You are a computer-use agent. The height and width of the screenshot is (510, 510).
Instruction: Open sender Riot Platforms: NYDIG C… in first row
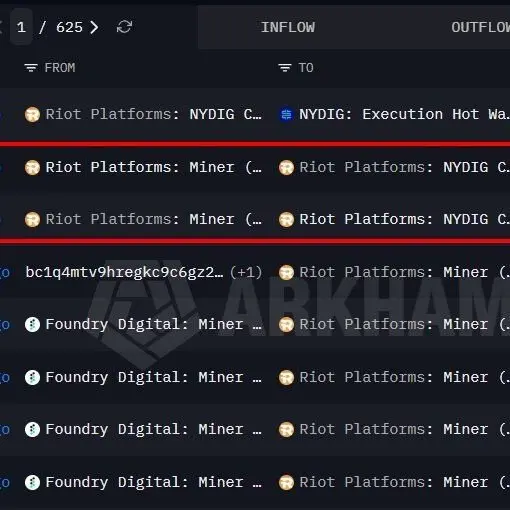pyautogui.click(x=153, y=114)
